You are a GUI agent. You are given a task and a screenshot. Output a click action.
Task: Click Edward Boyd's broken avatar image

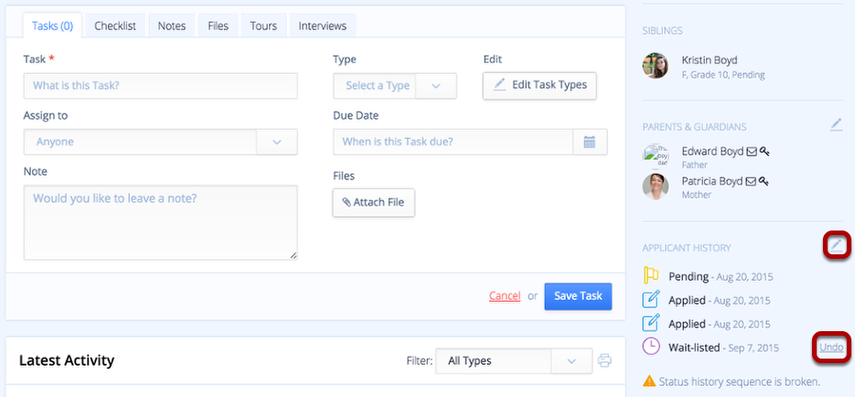(x=655, y=157)
